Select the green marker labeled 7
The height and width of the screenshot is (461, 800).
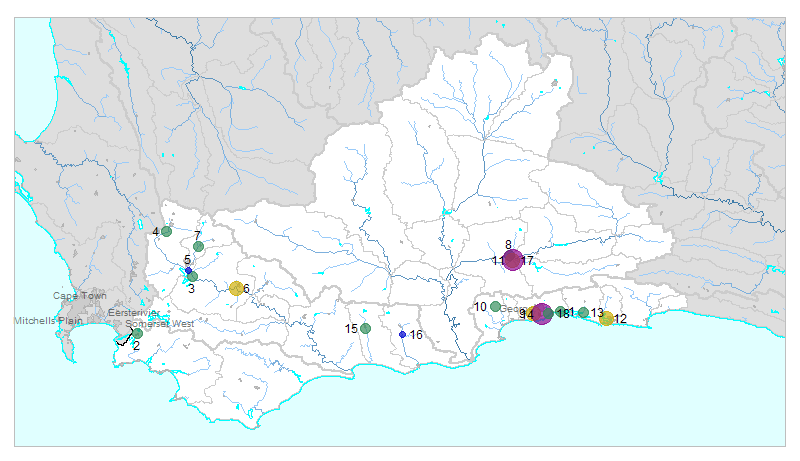coord(198,247)
